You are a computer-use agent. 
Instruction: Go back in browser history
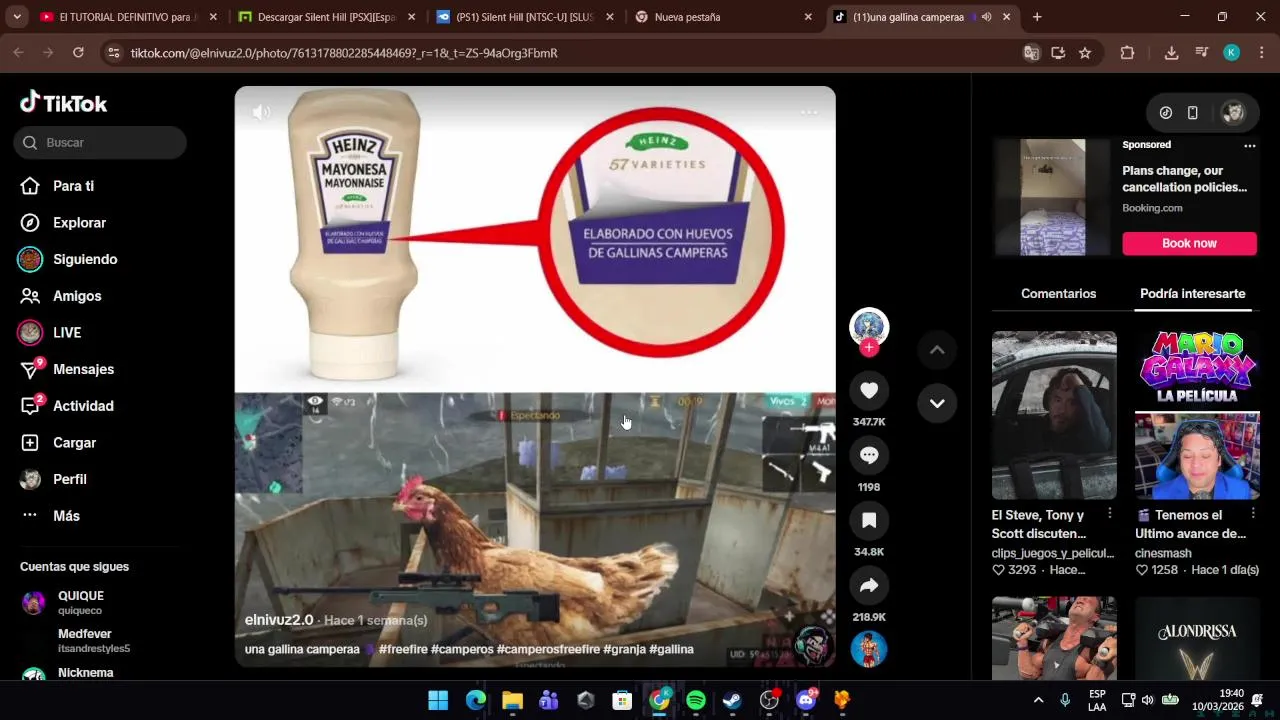(18, 53)
